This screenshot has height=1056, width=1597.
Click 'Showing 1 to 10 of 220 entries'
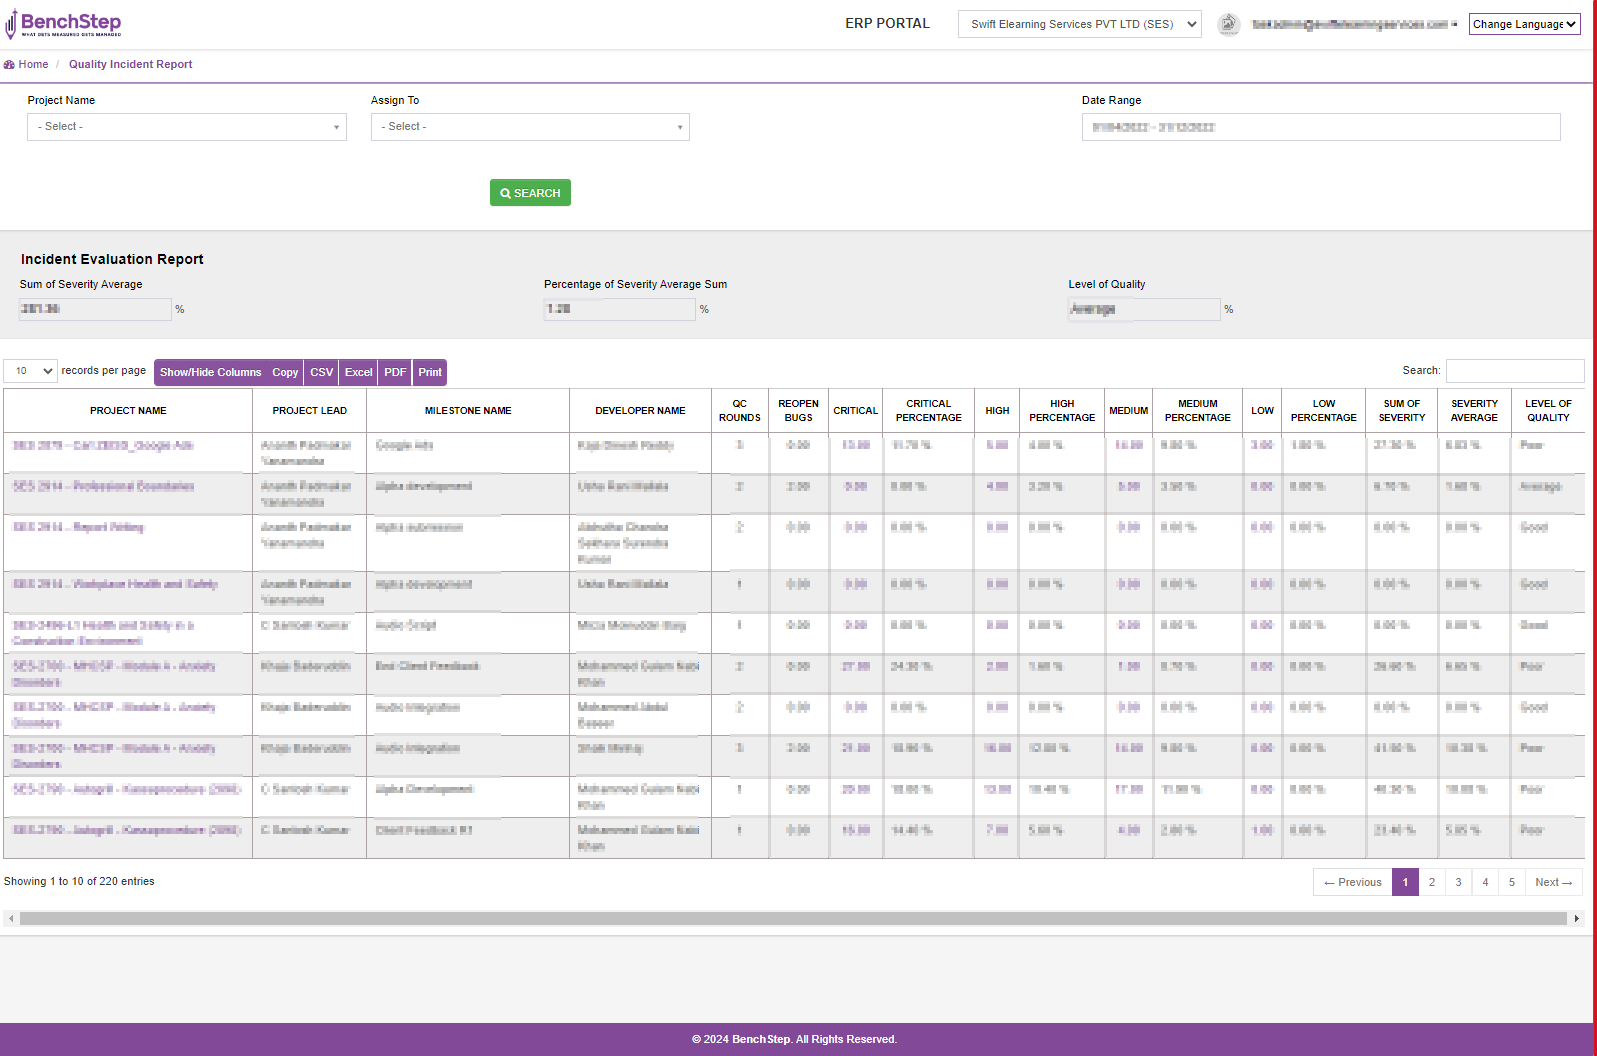[x=79, y=881]
